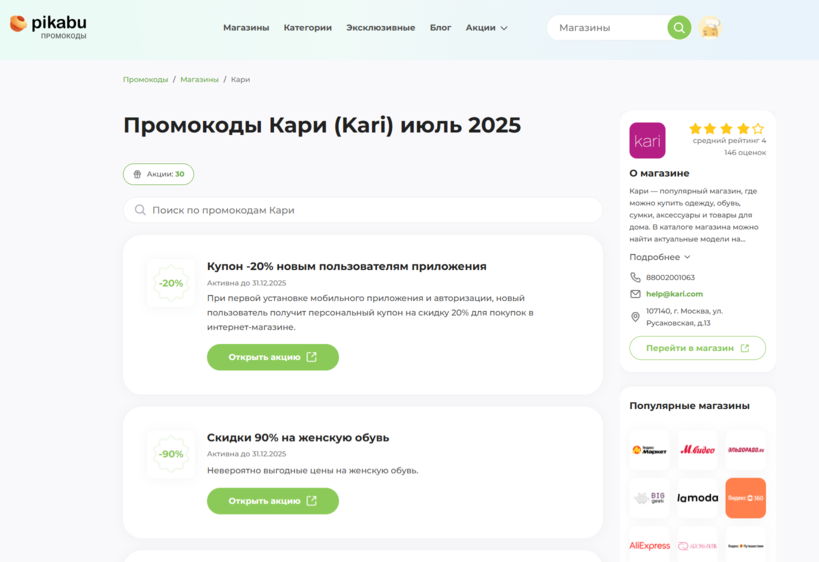Open the Яндекс Маркет store tile
819x562 pixels.
649,450
